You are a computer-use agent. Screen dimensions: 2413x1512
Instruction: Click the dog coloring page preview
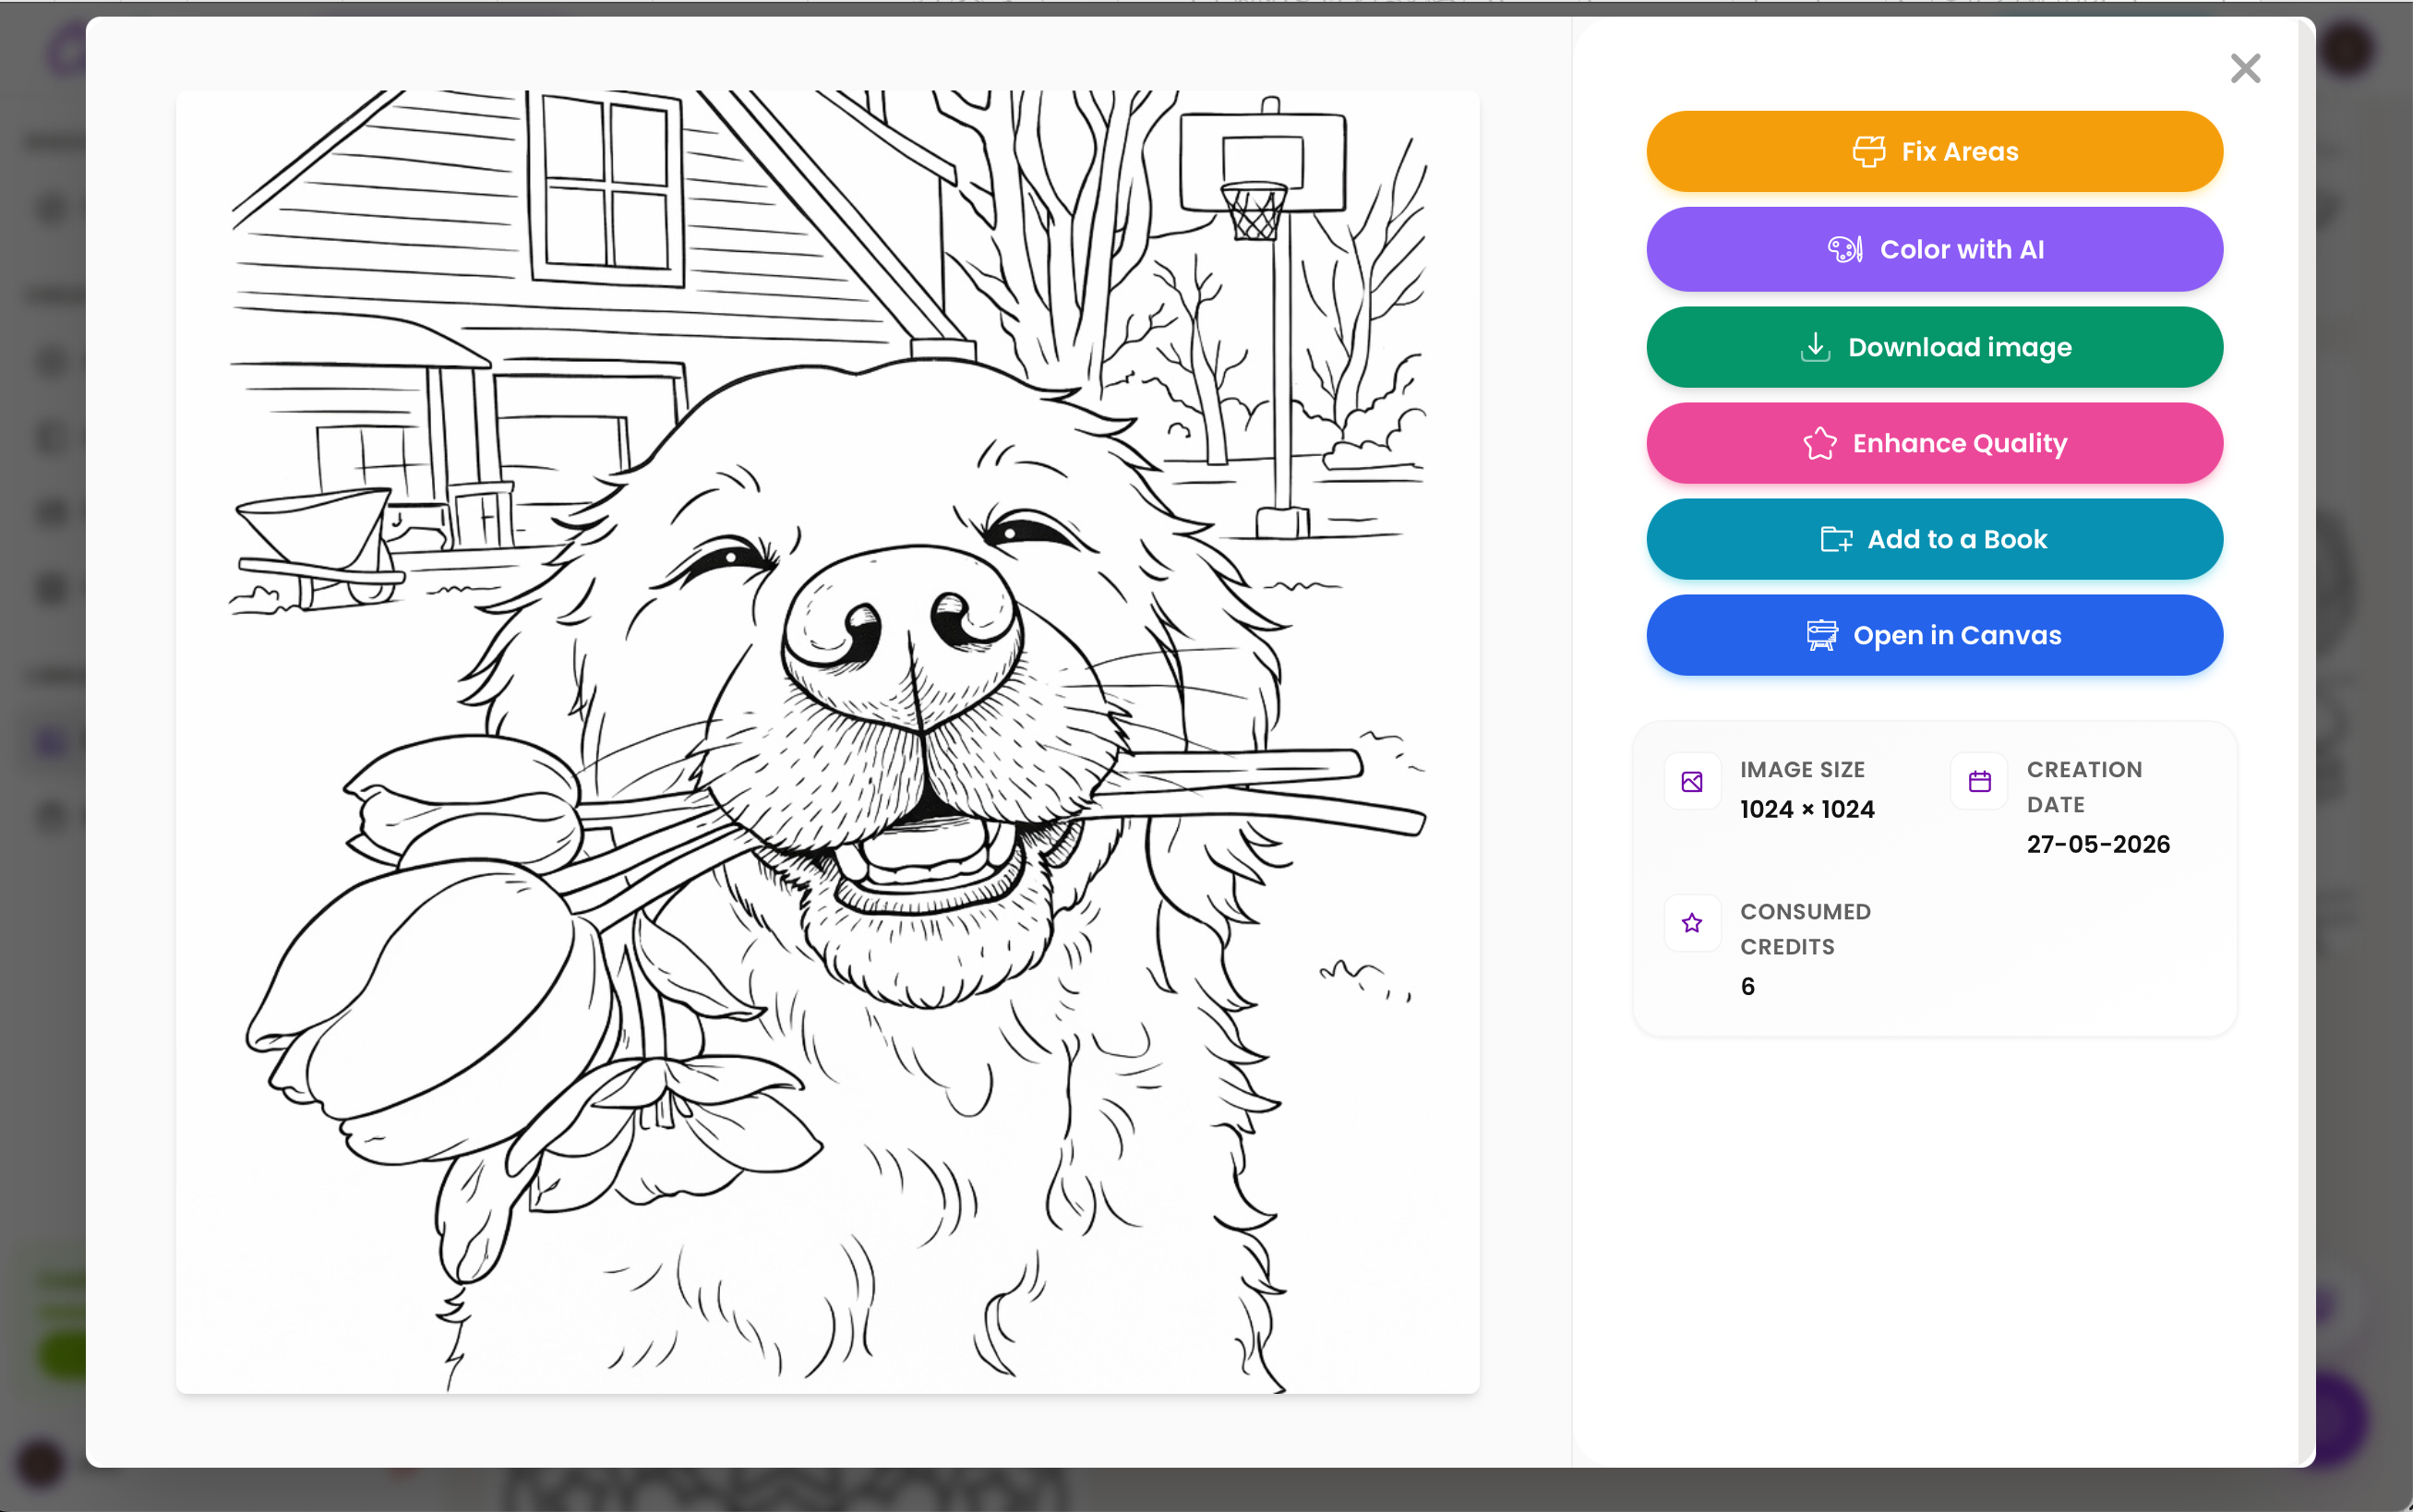[x=827, y=742]
